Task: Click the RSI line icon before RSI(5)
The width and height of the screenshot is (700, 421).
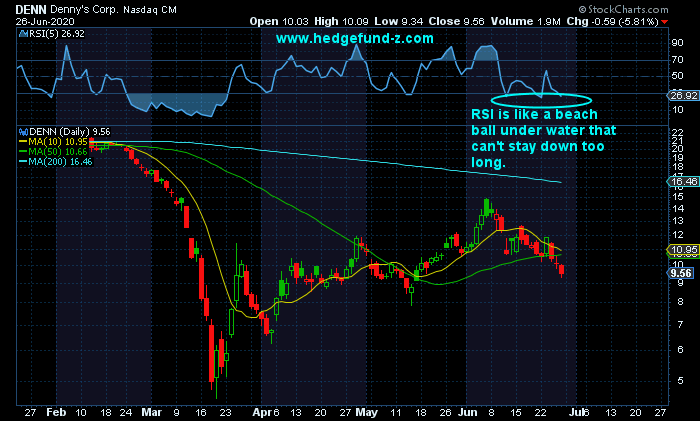Action: point(23,33)
